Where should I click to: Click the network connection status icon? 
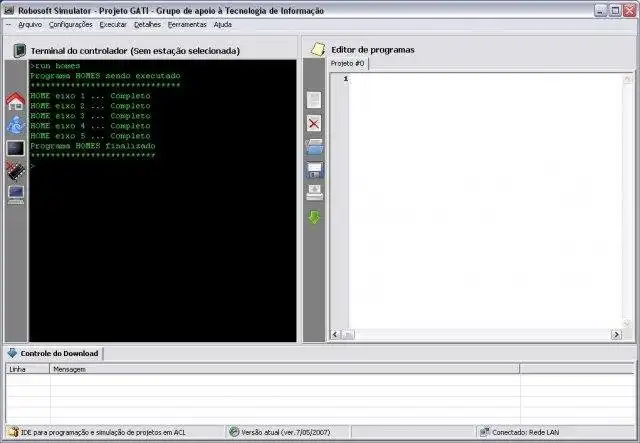pyautogui.click(x=484, y=432)
